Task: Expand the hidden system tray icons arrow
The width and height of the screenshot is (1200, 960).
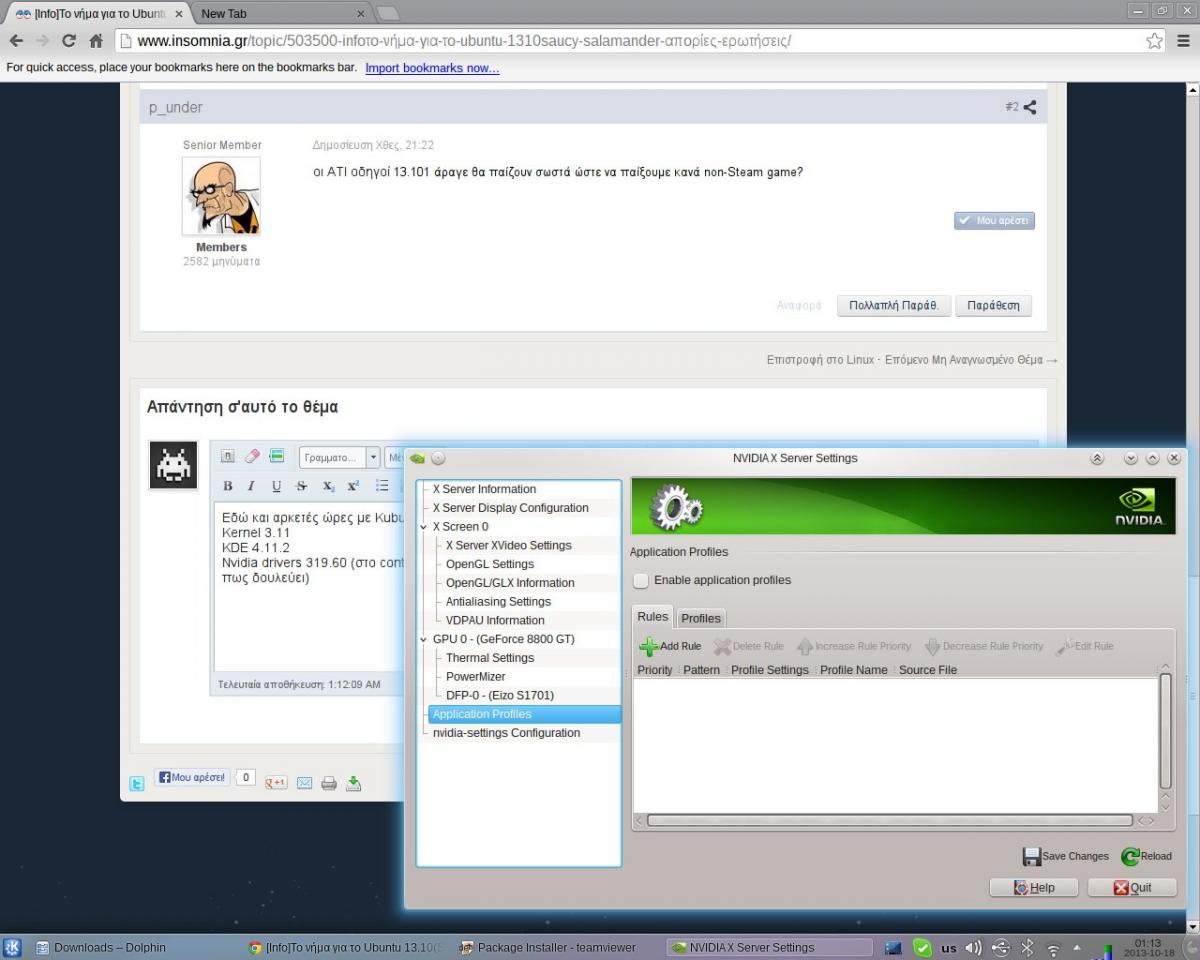Action: coord(1077,947)
